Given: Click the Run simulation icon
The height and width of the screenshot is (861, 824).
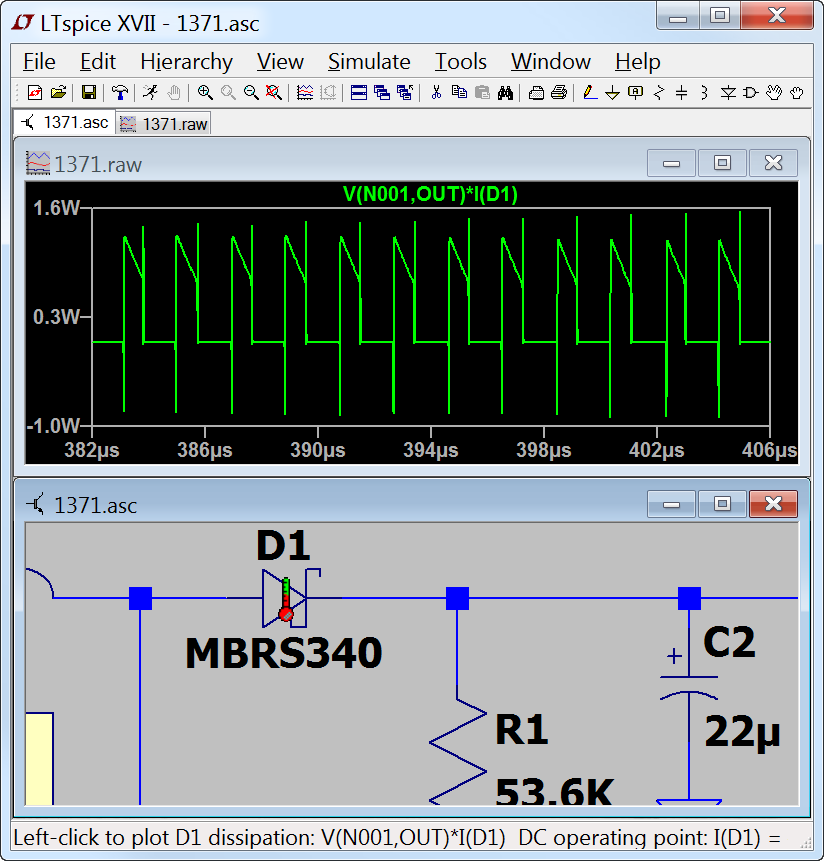Looking at the screenshot, I should (150, 93).
